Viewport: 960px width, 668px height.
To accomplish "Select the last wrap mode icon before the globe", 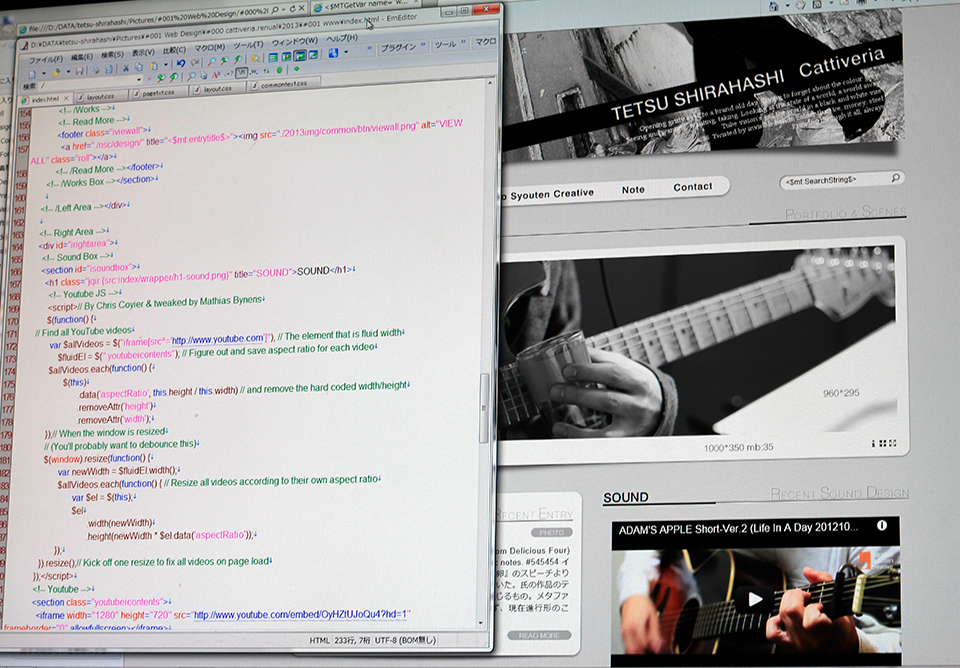I will pyautogui.click(x=313, y=54).
